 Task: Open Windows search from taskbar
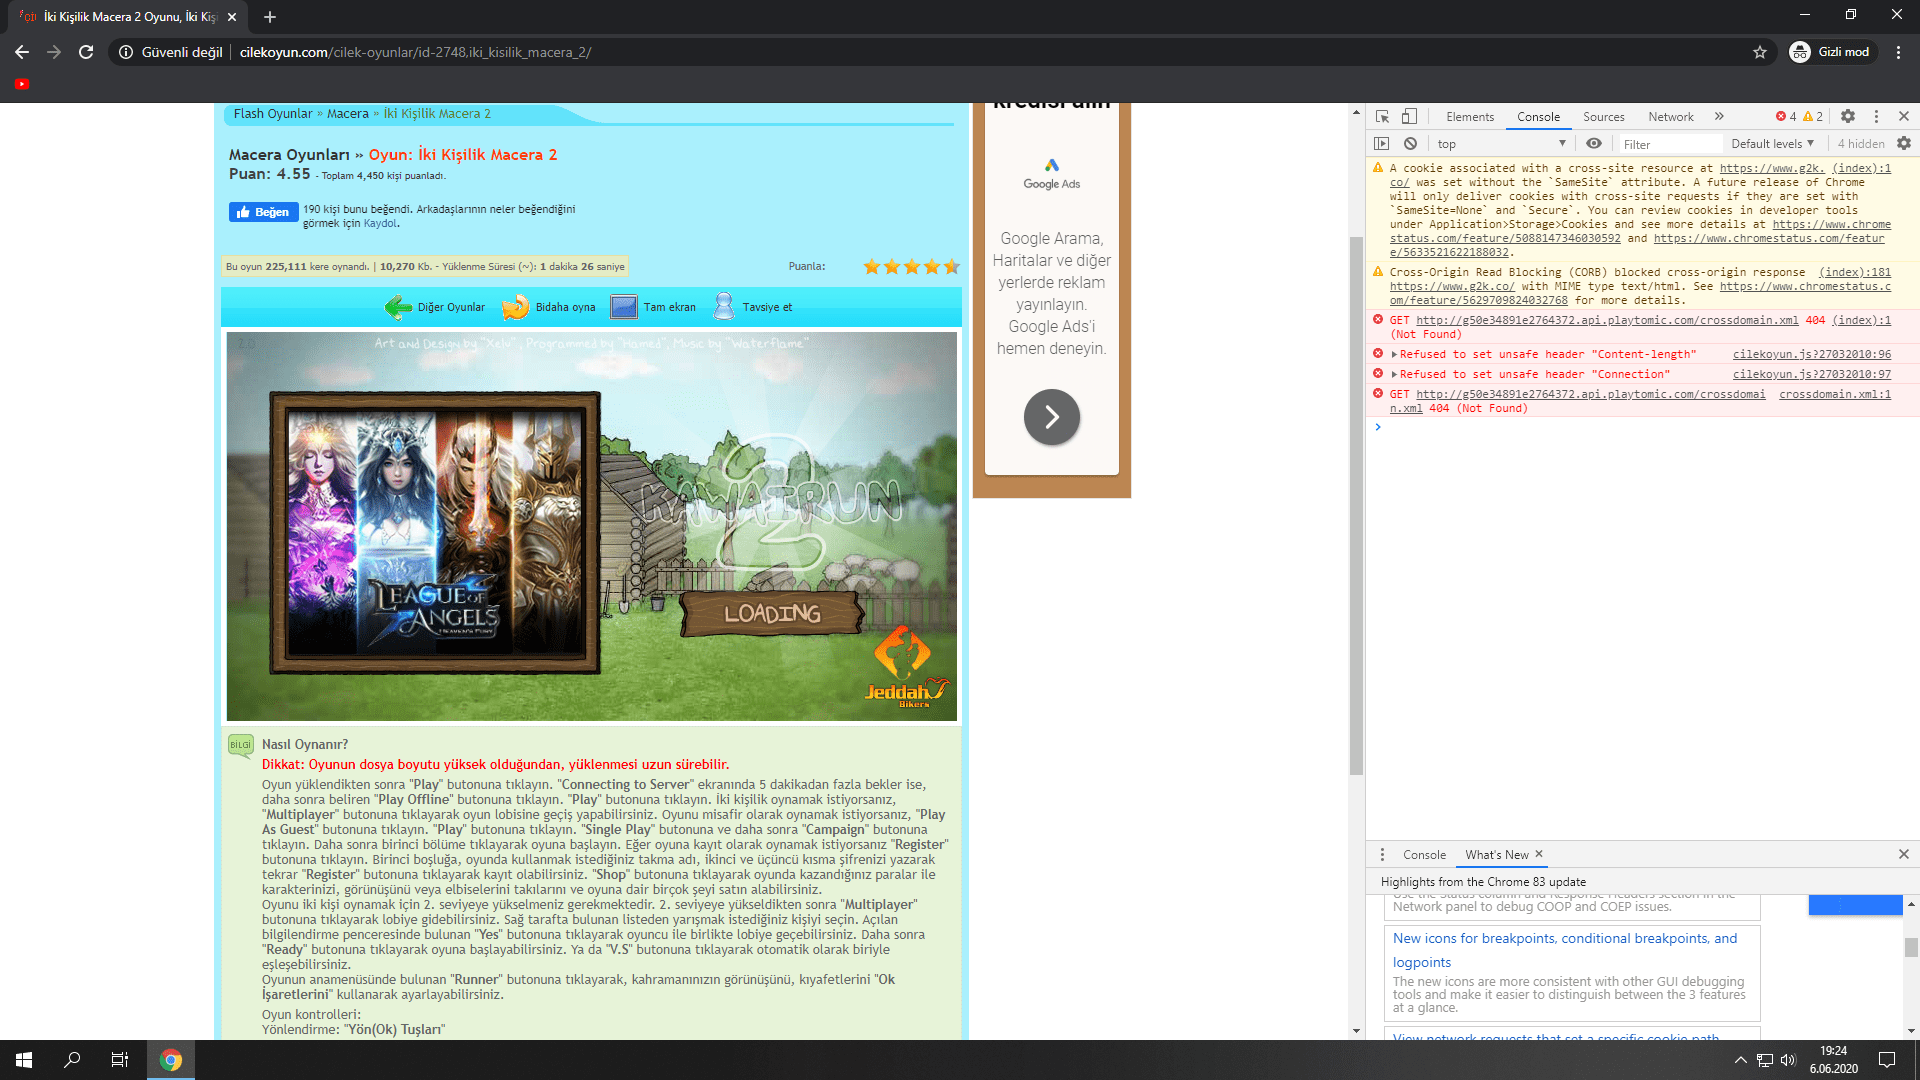tap(72, 1060)
